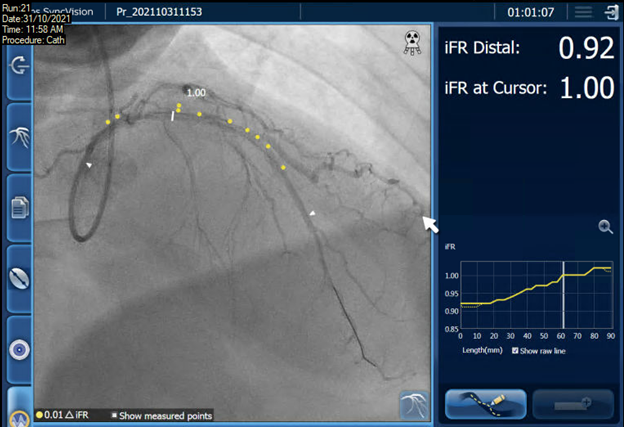Select the vessel stenosis sidebar icon
This screenshot has width=624, height=427.
coord(19,278)
